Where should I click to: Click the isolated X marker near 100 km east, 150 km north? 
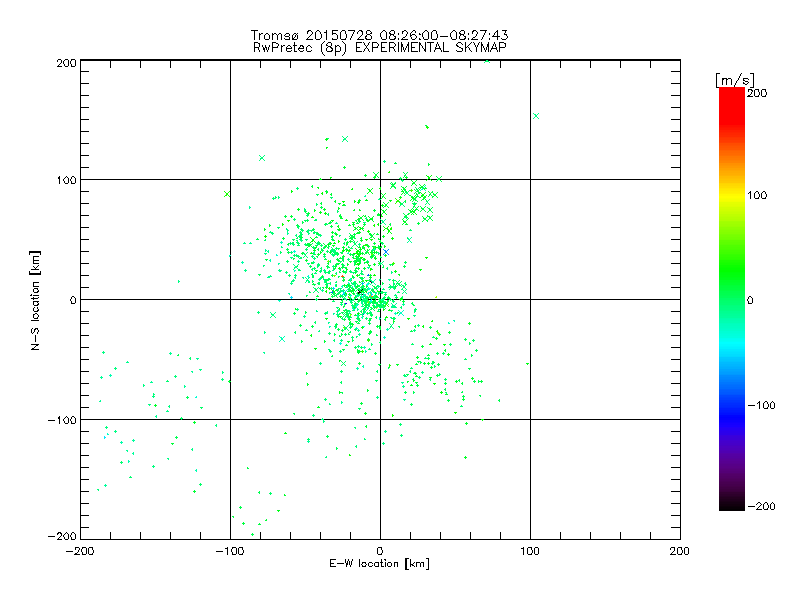[536, 116]
